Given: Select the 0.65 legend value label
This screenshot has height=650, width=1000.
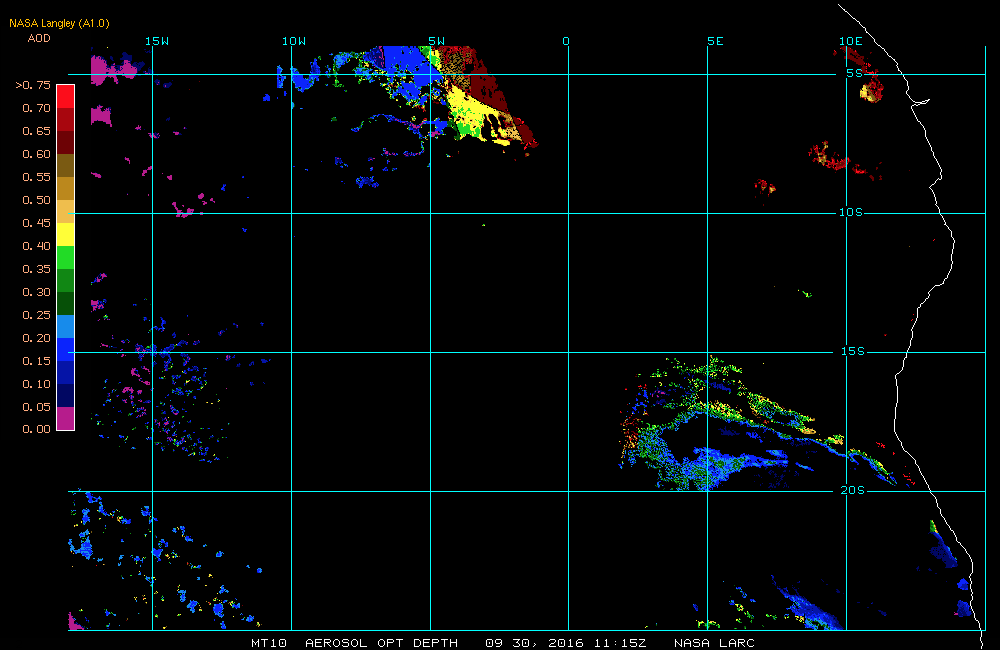Looking at the screenshot, I should point(36,131).
